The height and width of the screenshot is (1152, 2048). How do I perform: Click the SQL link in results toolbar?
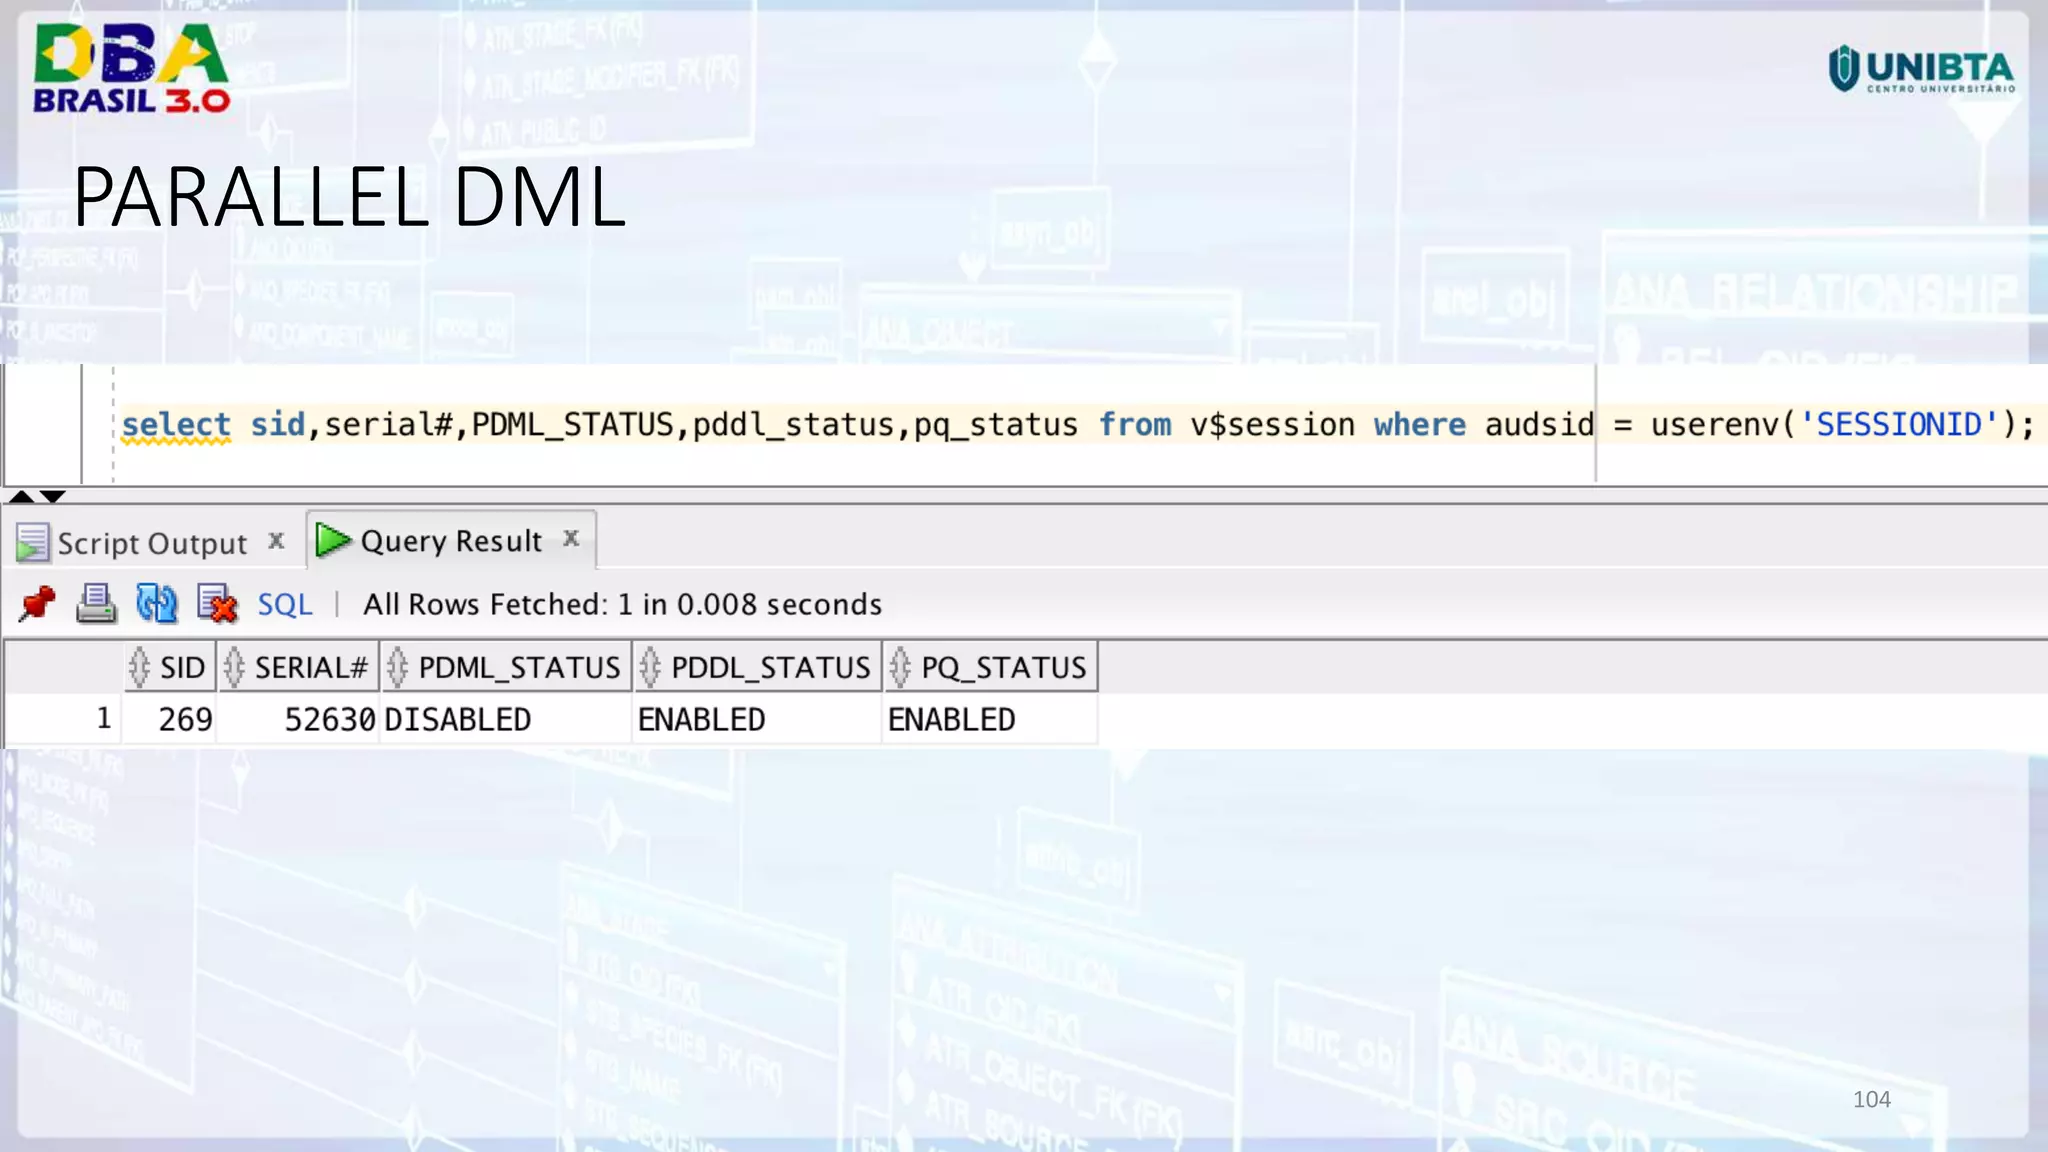click(x=285, y=604)
